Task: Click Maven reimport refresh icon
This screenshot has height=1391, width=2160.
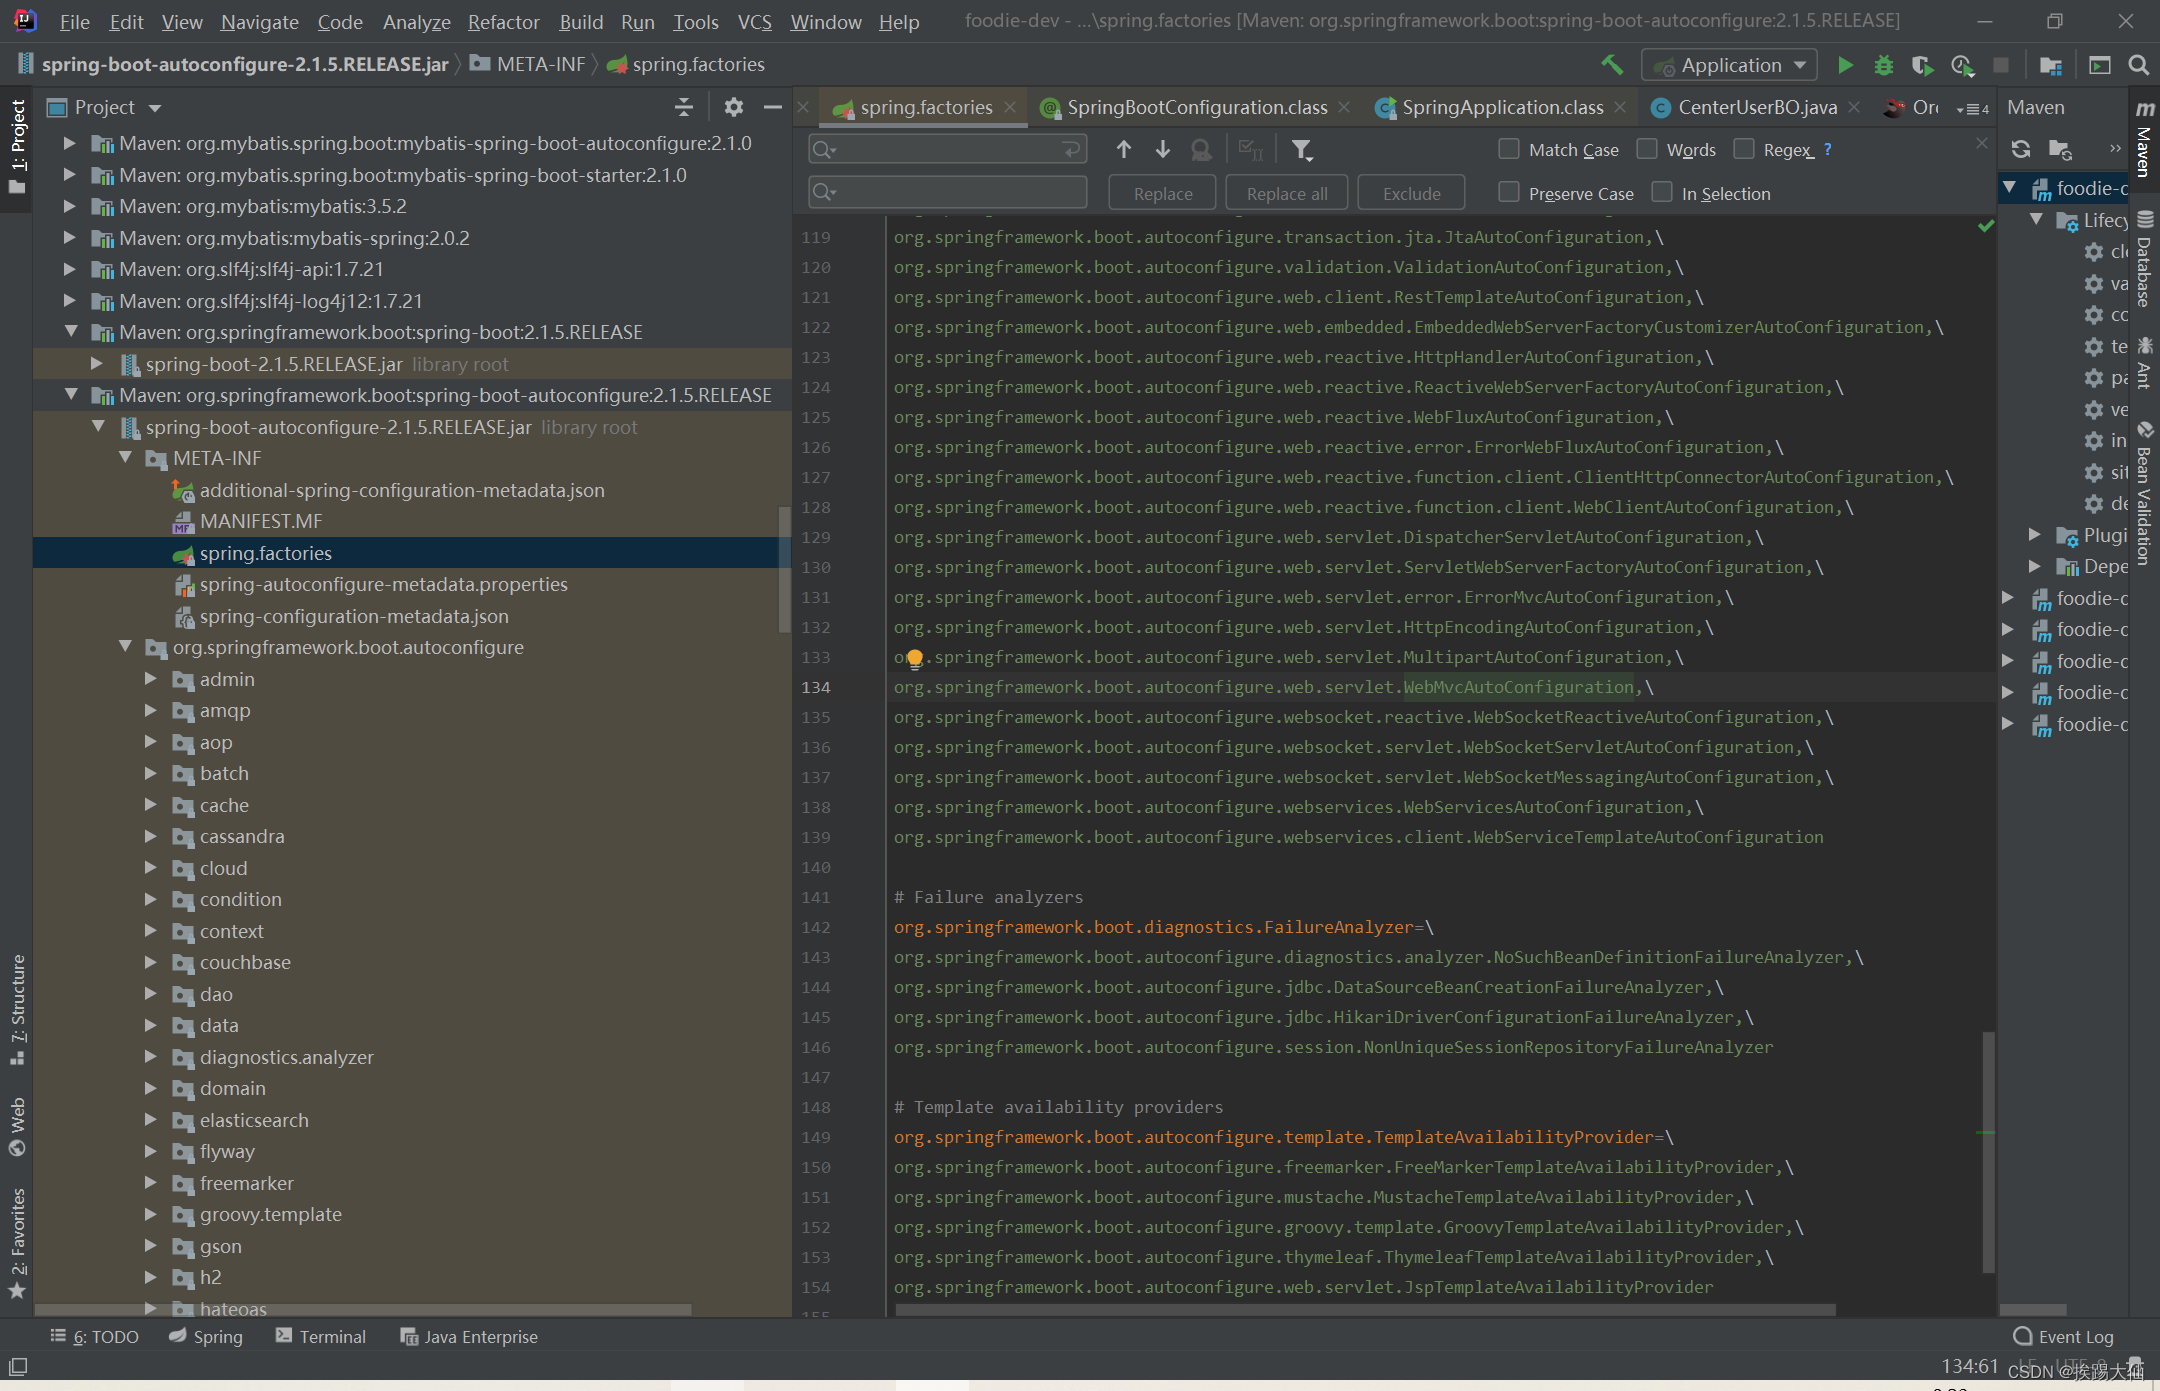Action: click(2020, 149)
